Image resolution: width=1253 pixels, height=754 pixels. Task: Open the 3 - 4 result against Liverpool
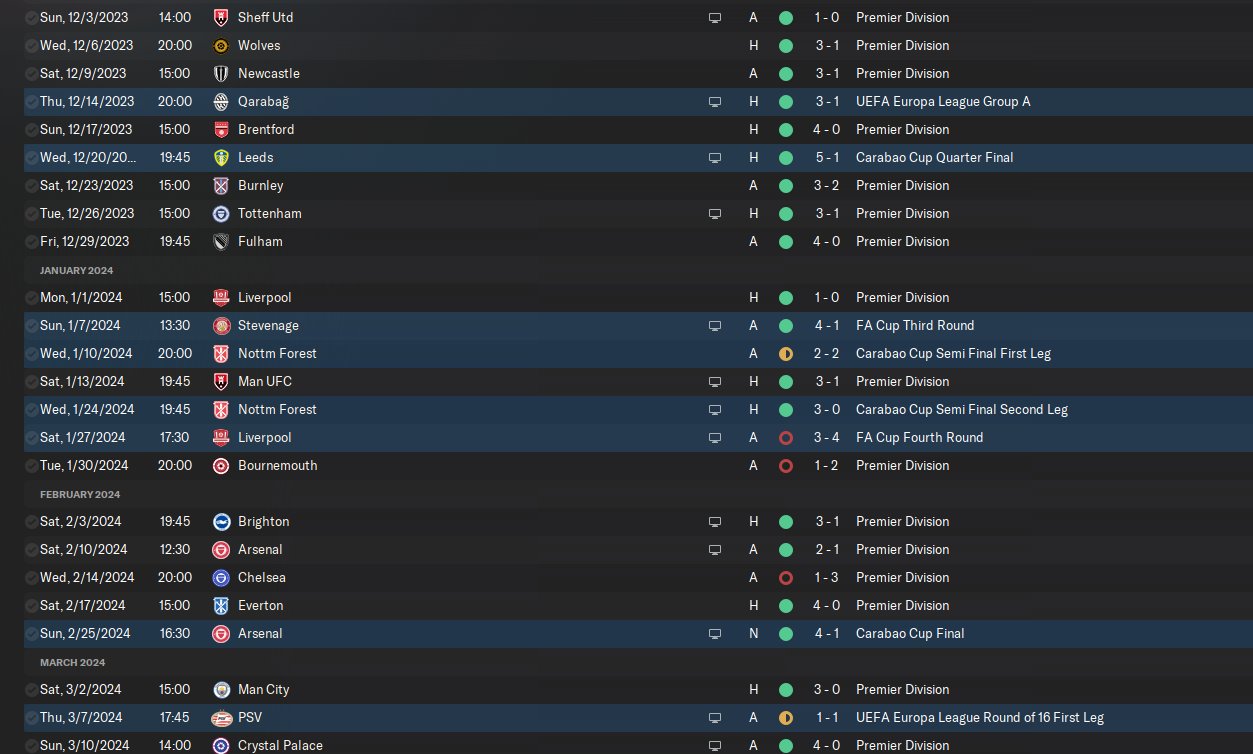826,437
